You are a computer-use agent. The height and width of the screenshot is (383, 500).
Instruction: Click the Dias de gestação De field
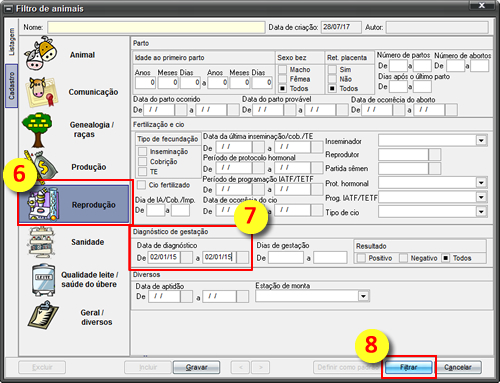click(x=286, y=258)
